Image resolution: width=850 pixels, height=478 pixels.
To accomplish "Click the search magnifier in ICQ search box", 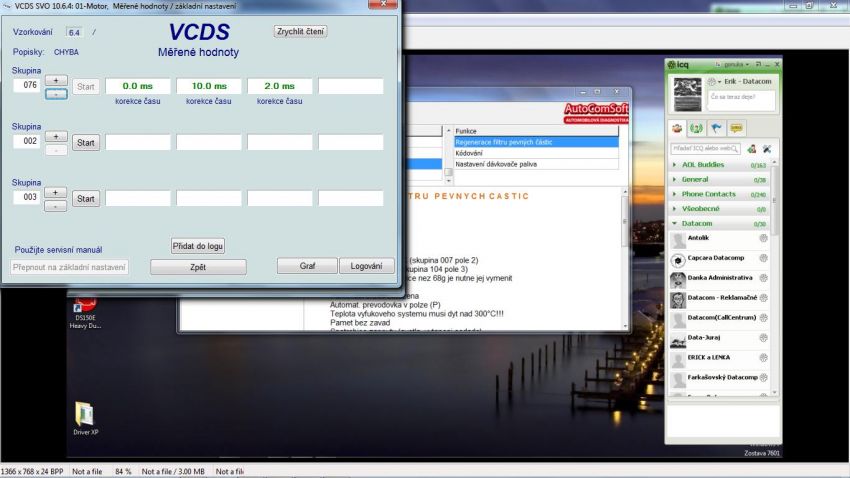I will (734, 148).
